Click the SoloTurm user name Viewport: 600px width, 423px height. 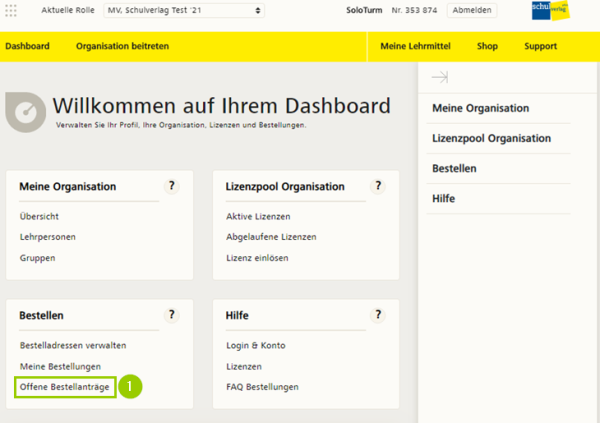[x=364, y=10]
